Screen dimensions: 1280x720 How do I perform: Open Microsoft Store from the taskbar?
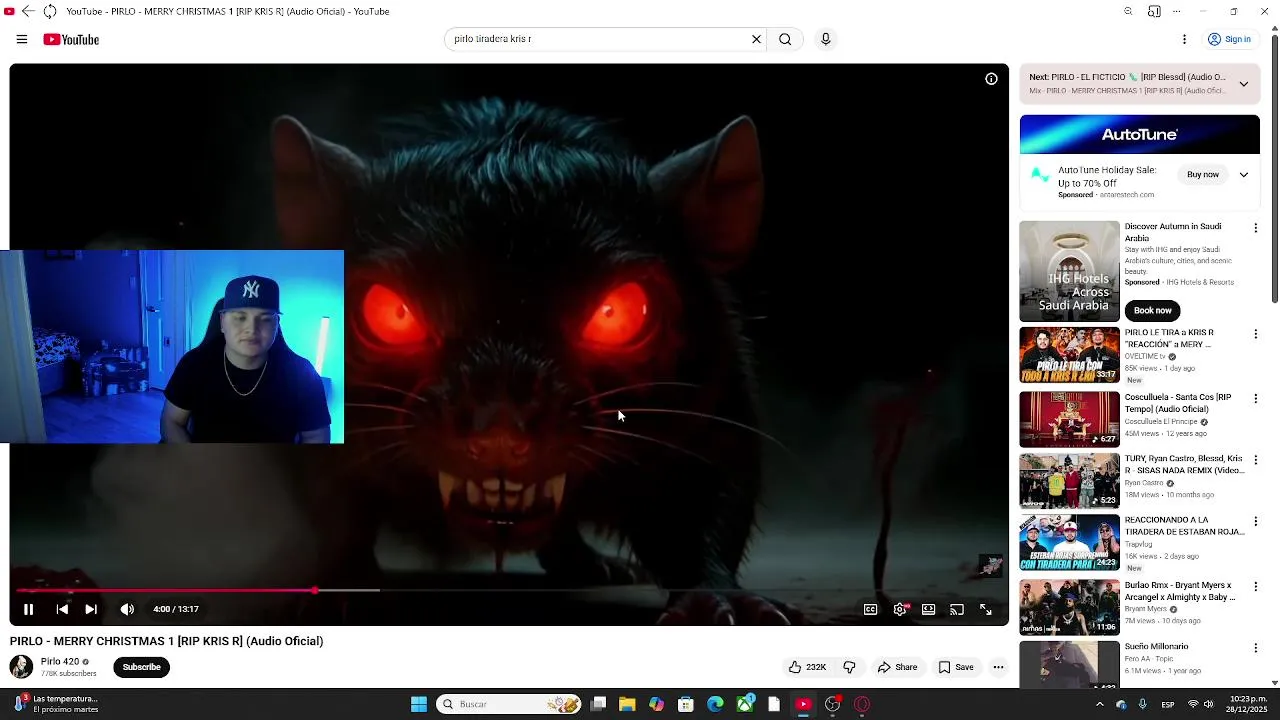pyautogui.click(x=686, y=704)
